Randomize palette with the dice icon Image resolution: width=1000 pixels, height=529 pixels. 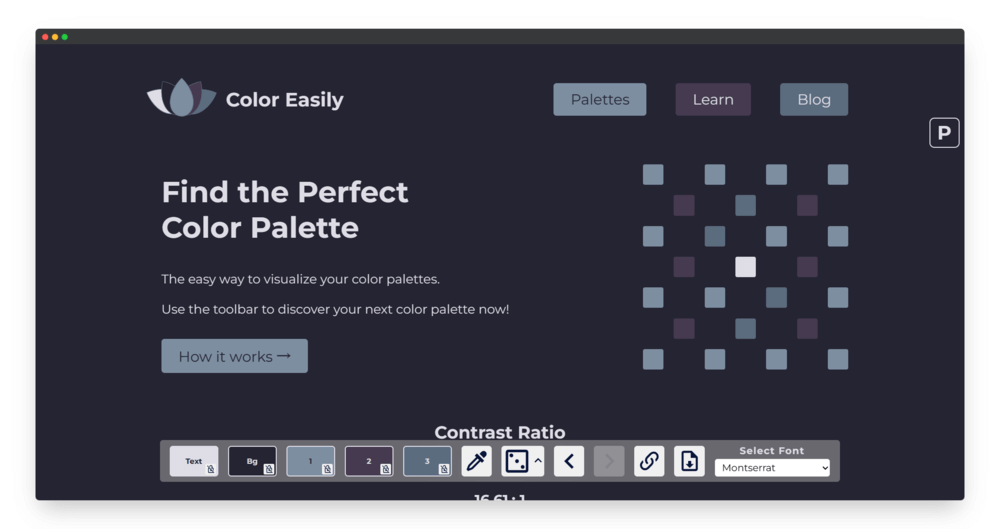click(x=516, y=461)
